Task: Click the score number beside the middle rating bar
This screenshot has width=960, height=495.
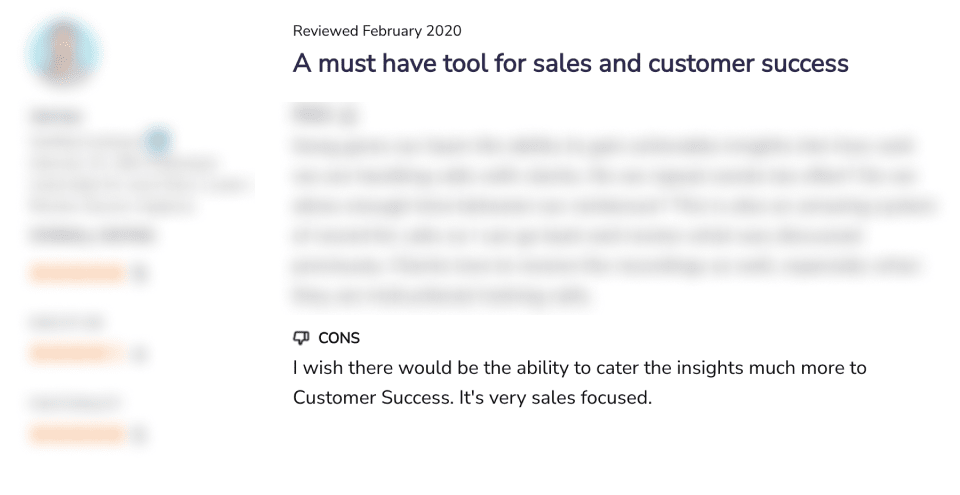Action: [140, 353]
